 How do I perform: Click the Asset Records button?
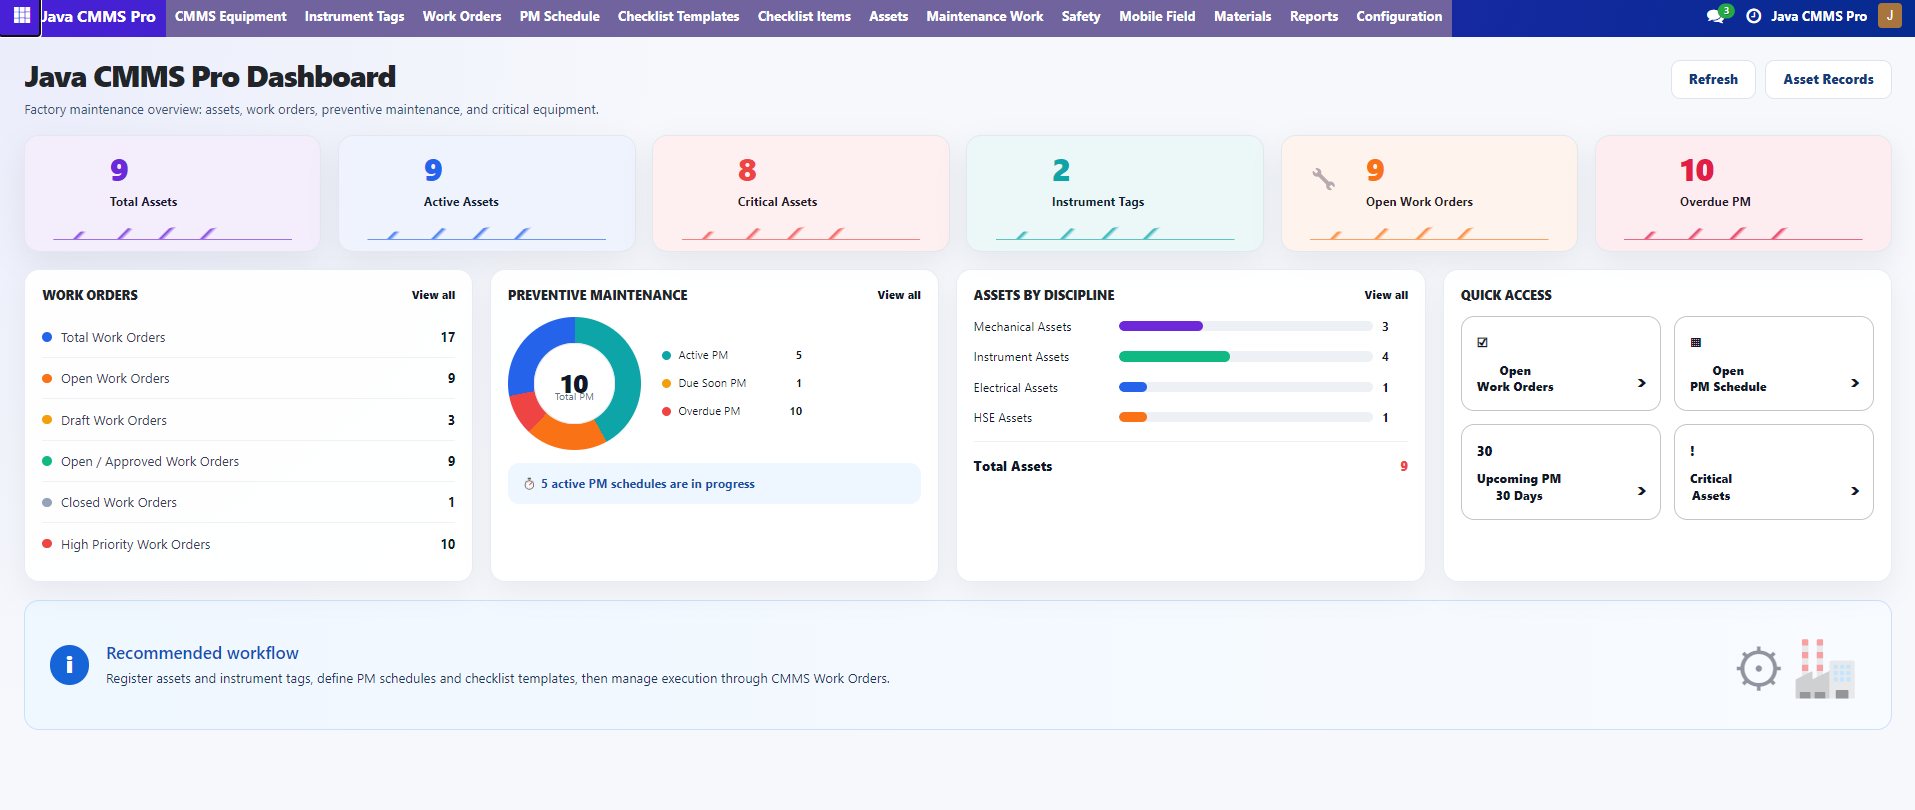coord(1828,79)
